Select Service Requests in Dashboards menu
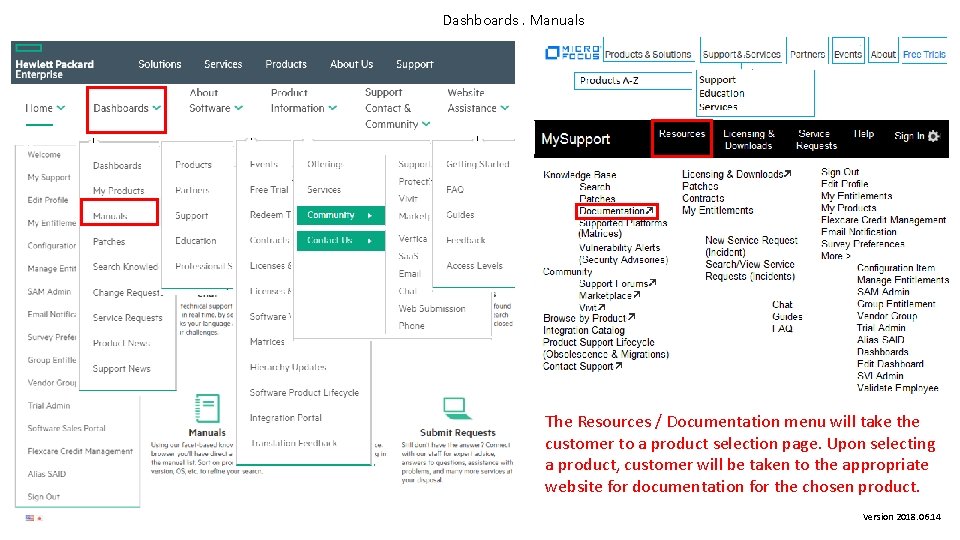Viewport: 960px width, 540px height. (127, 317)
